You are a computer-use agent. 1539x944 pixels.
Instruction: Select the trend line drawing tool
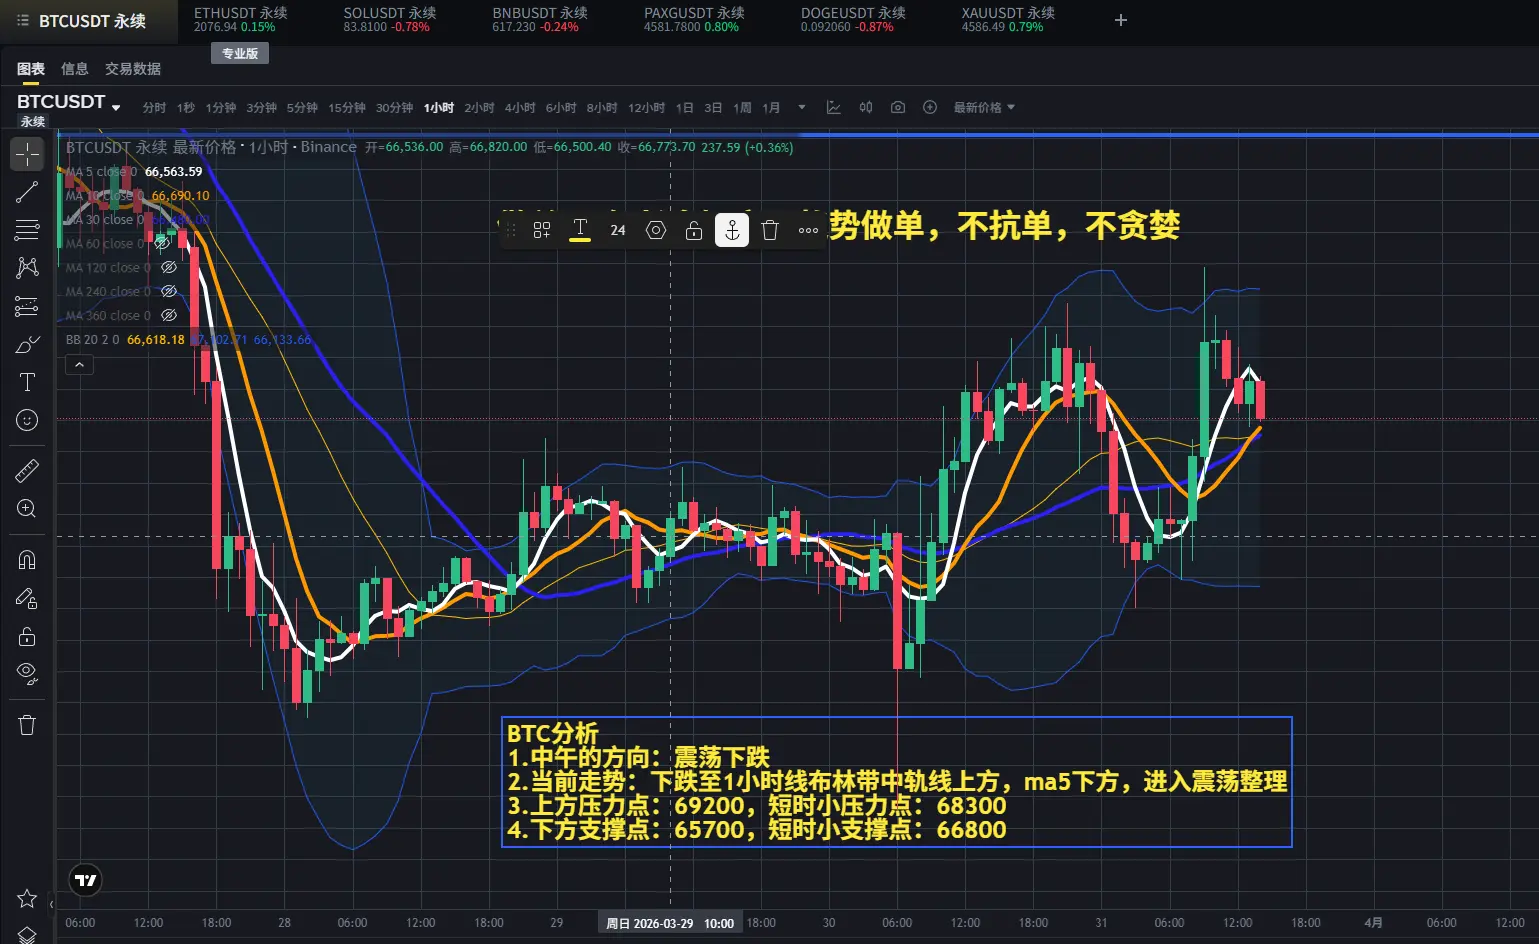point(27,192)
